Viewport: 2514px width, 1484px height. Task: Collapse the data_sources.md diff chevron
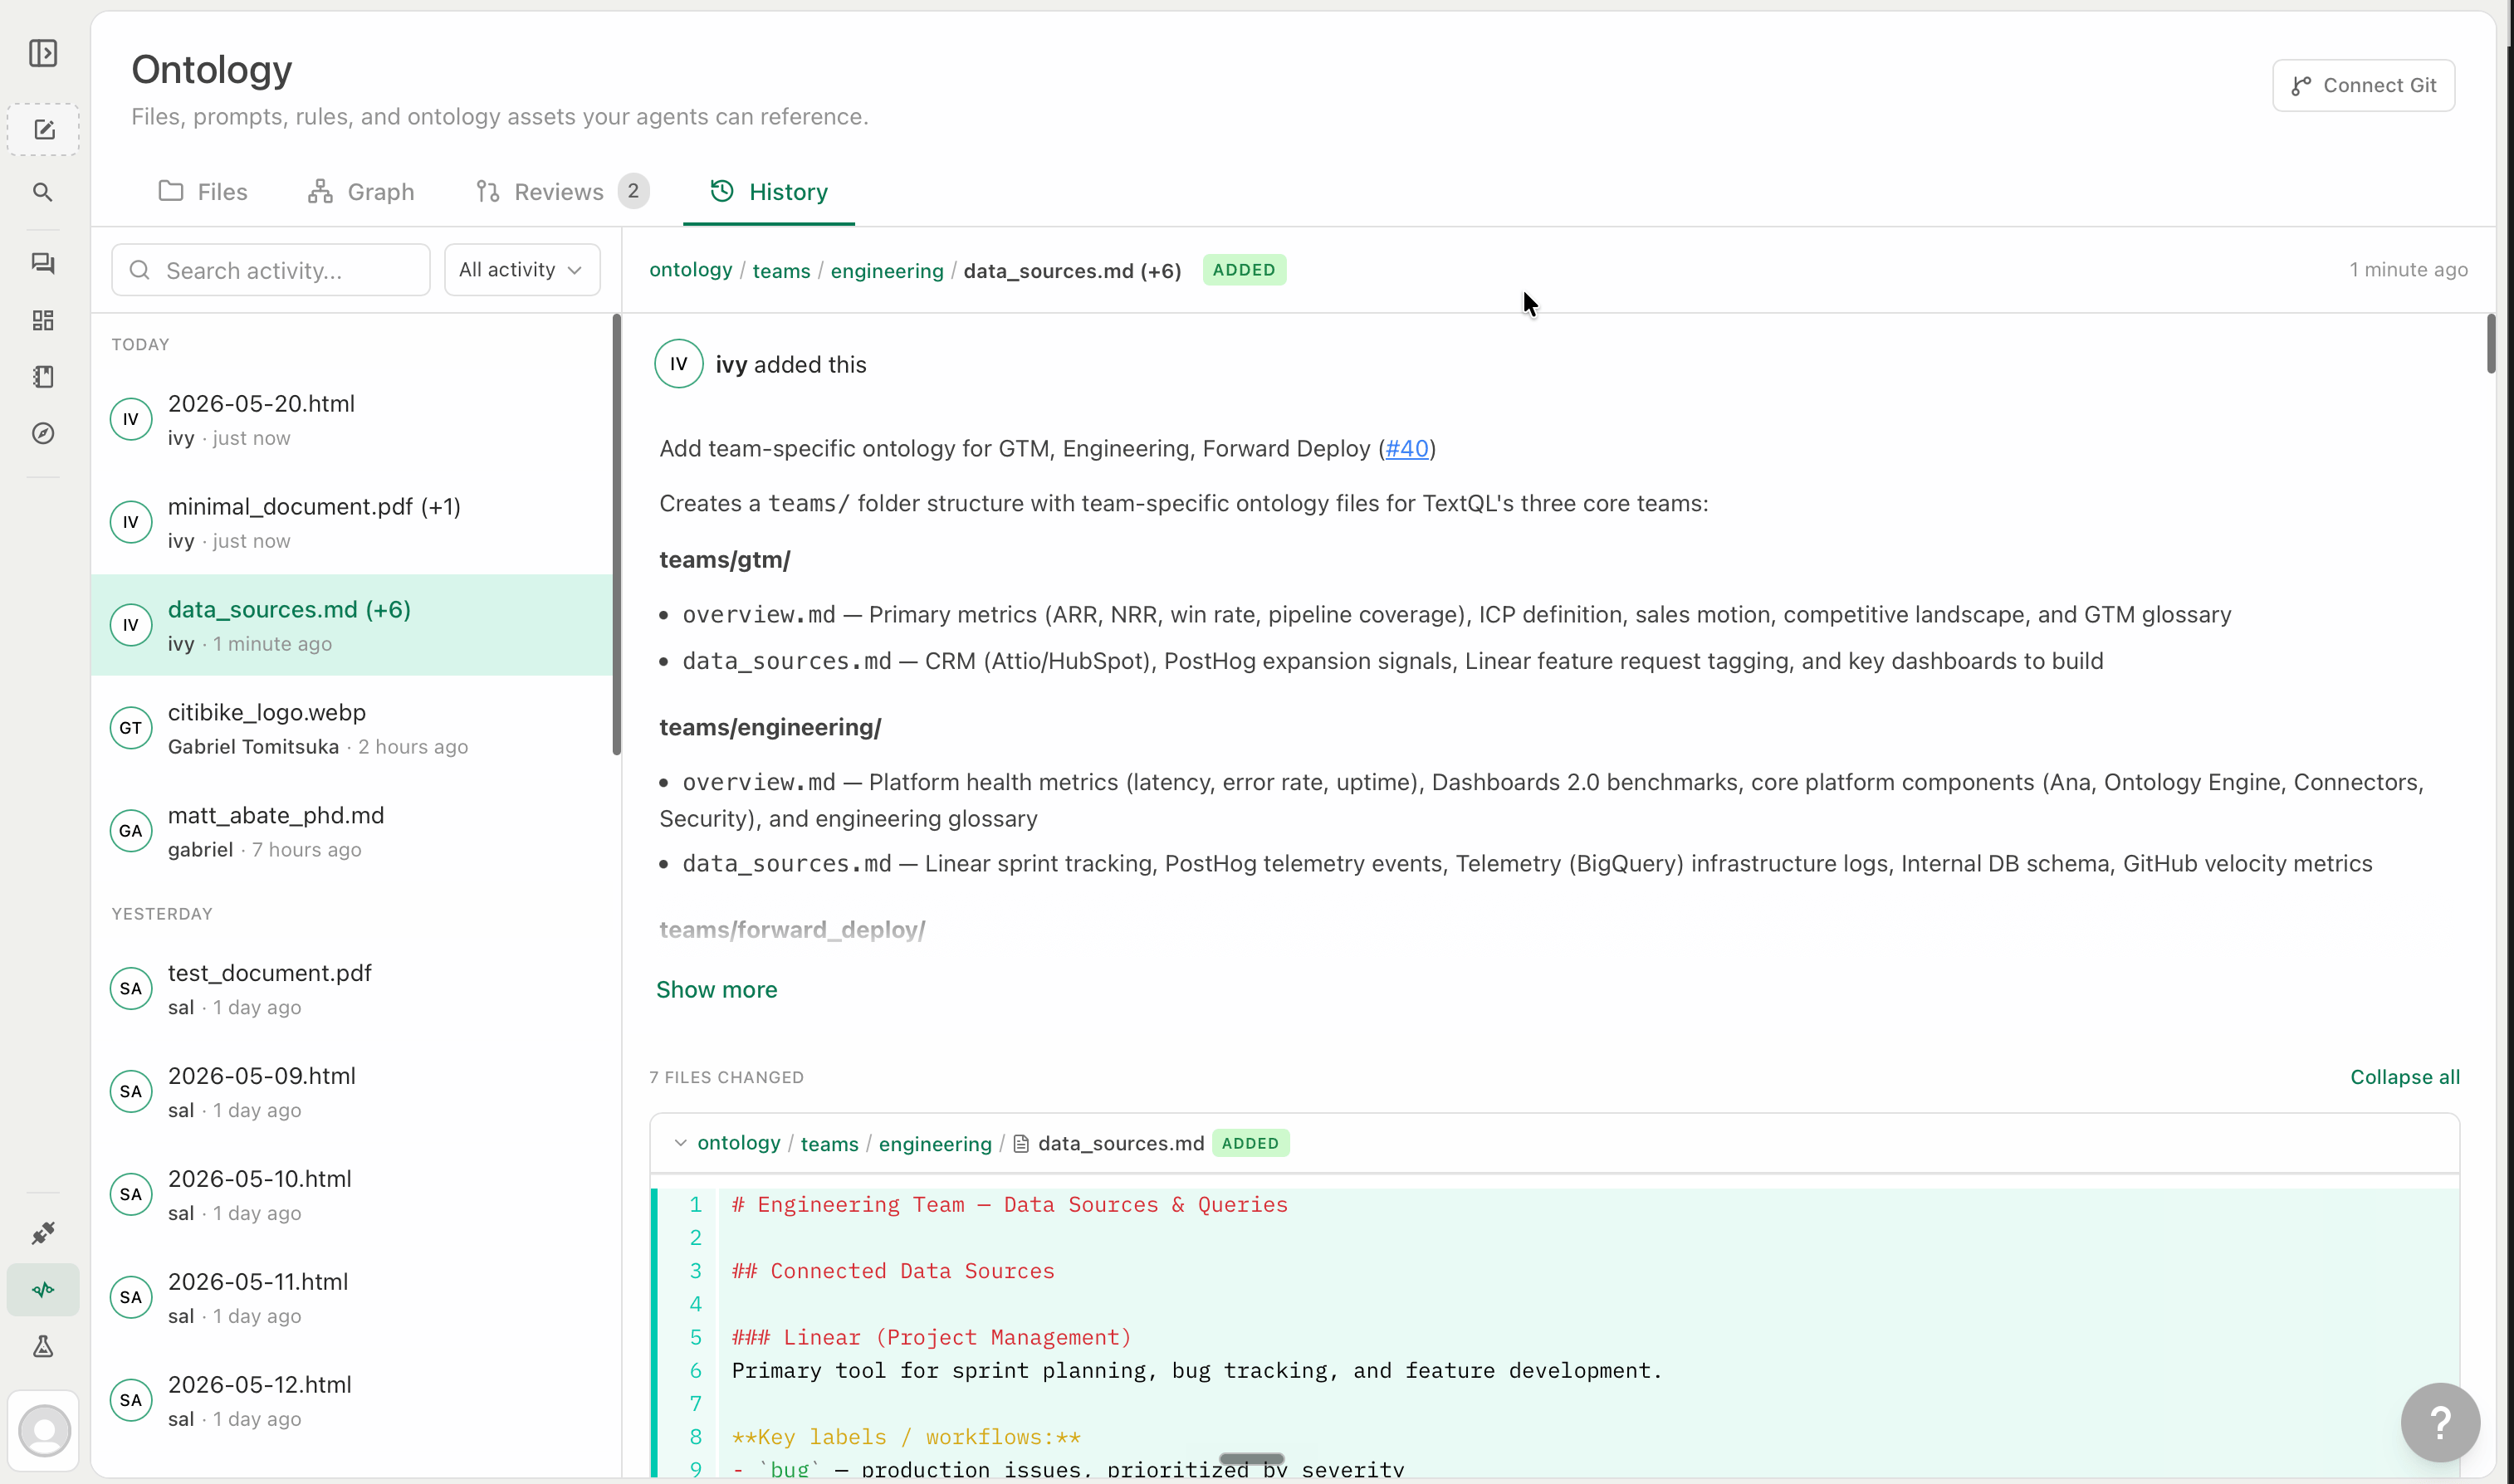[680, 1143]
